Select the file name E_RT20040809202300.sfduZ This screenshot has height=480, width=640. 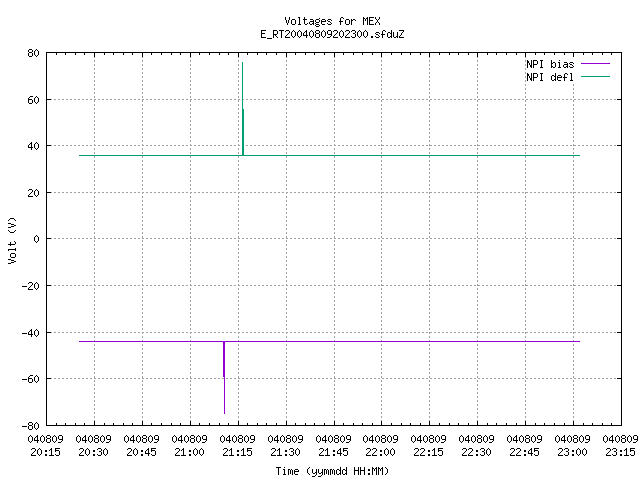[332, 34]
